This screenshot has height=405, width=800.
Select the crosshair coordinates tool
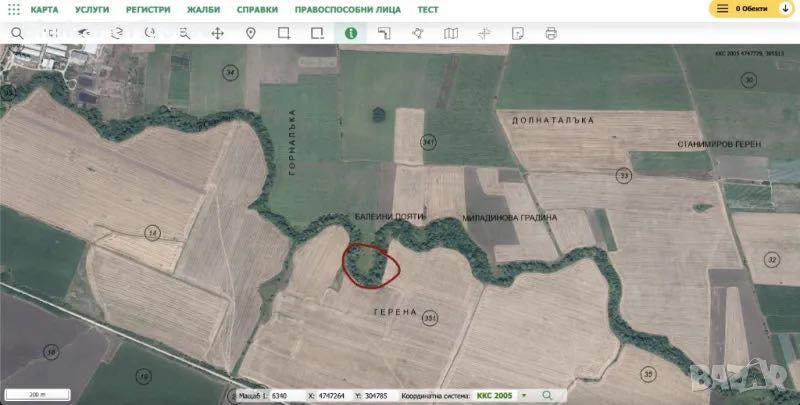[484, 34]
